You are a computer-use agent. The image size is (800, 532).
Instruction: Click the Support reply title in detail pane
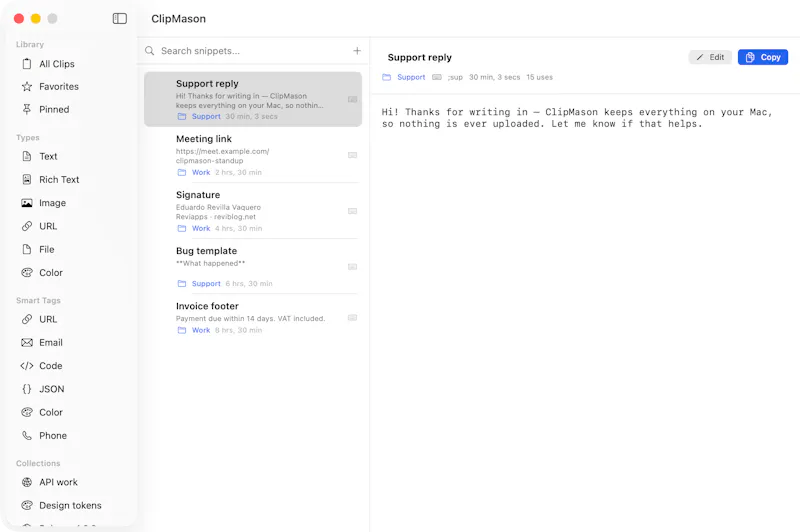coord(419,58)
